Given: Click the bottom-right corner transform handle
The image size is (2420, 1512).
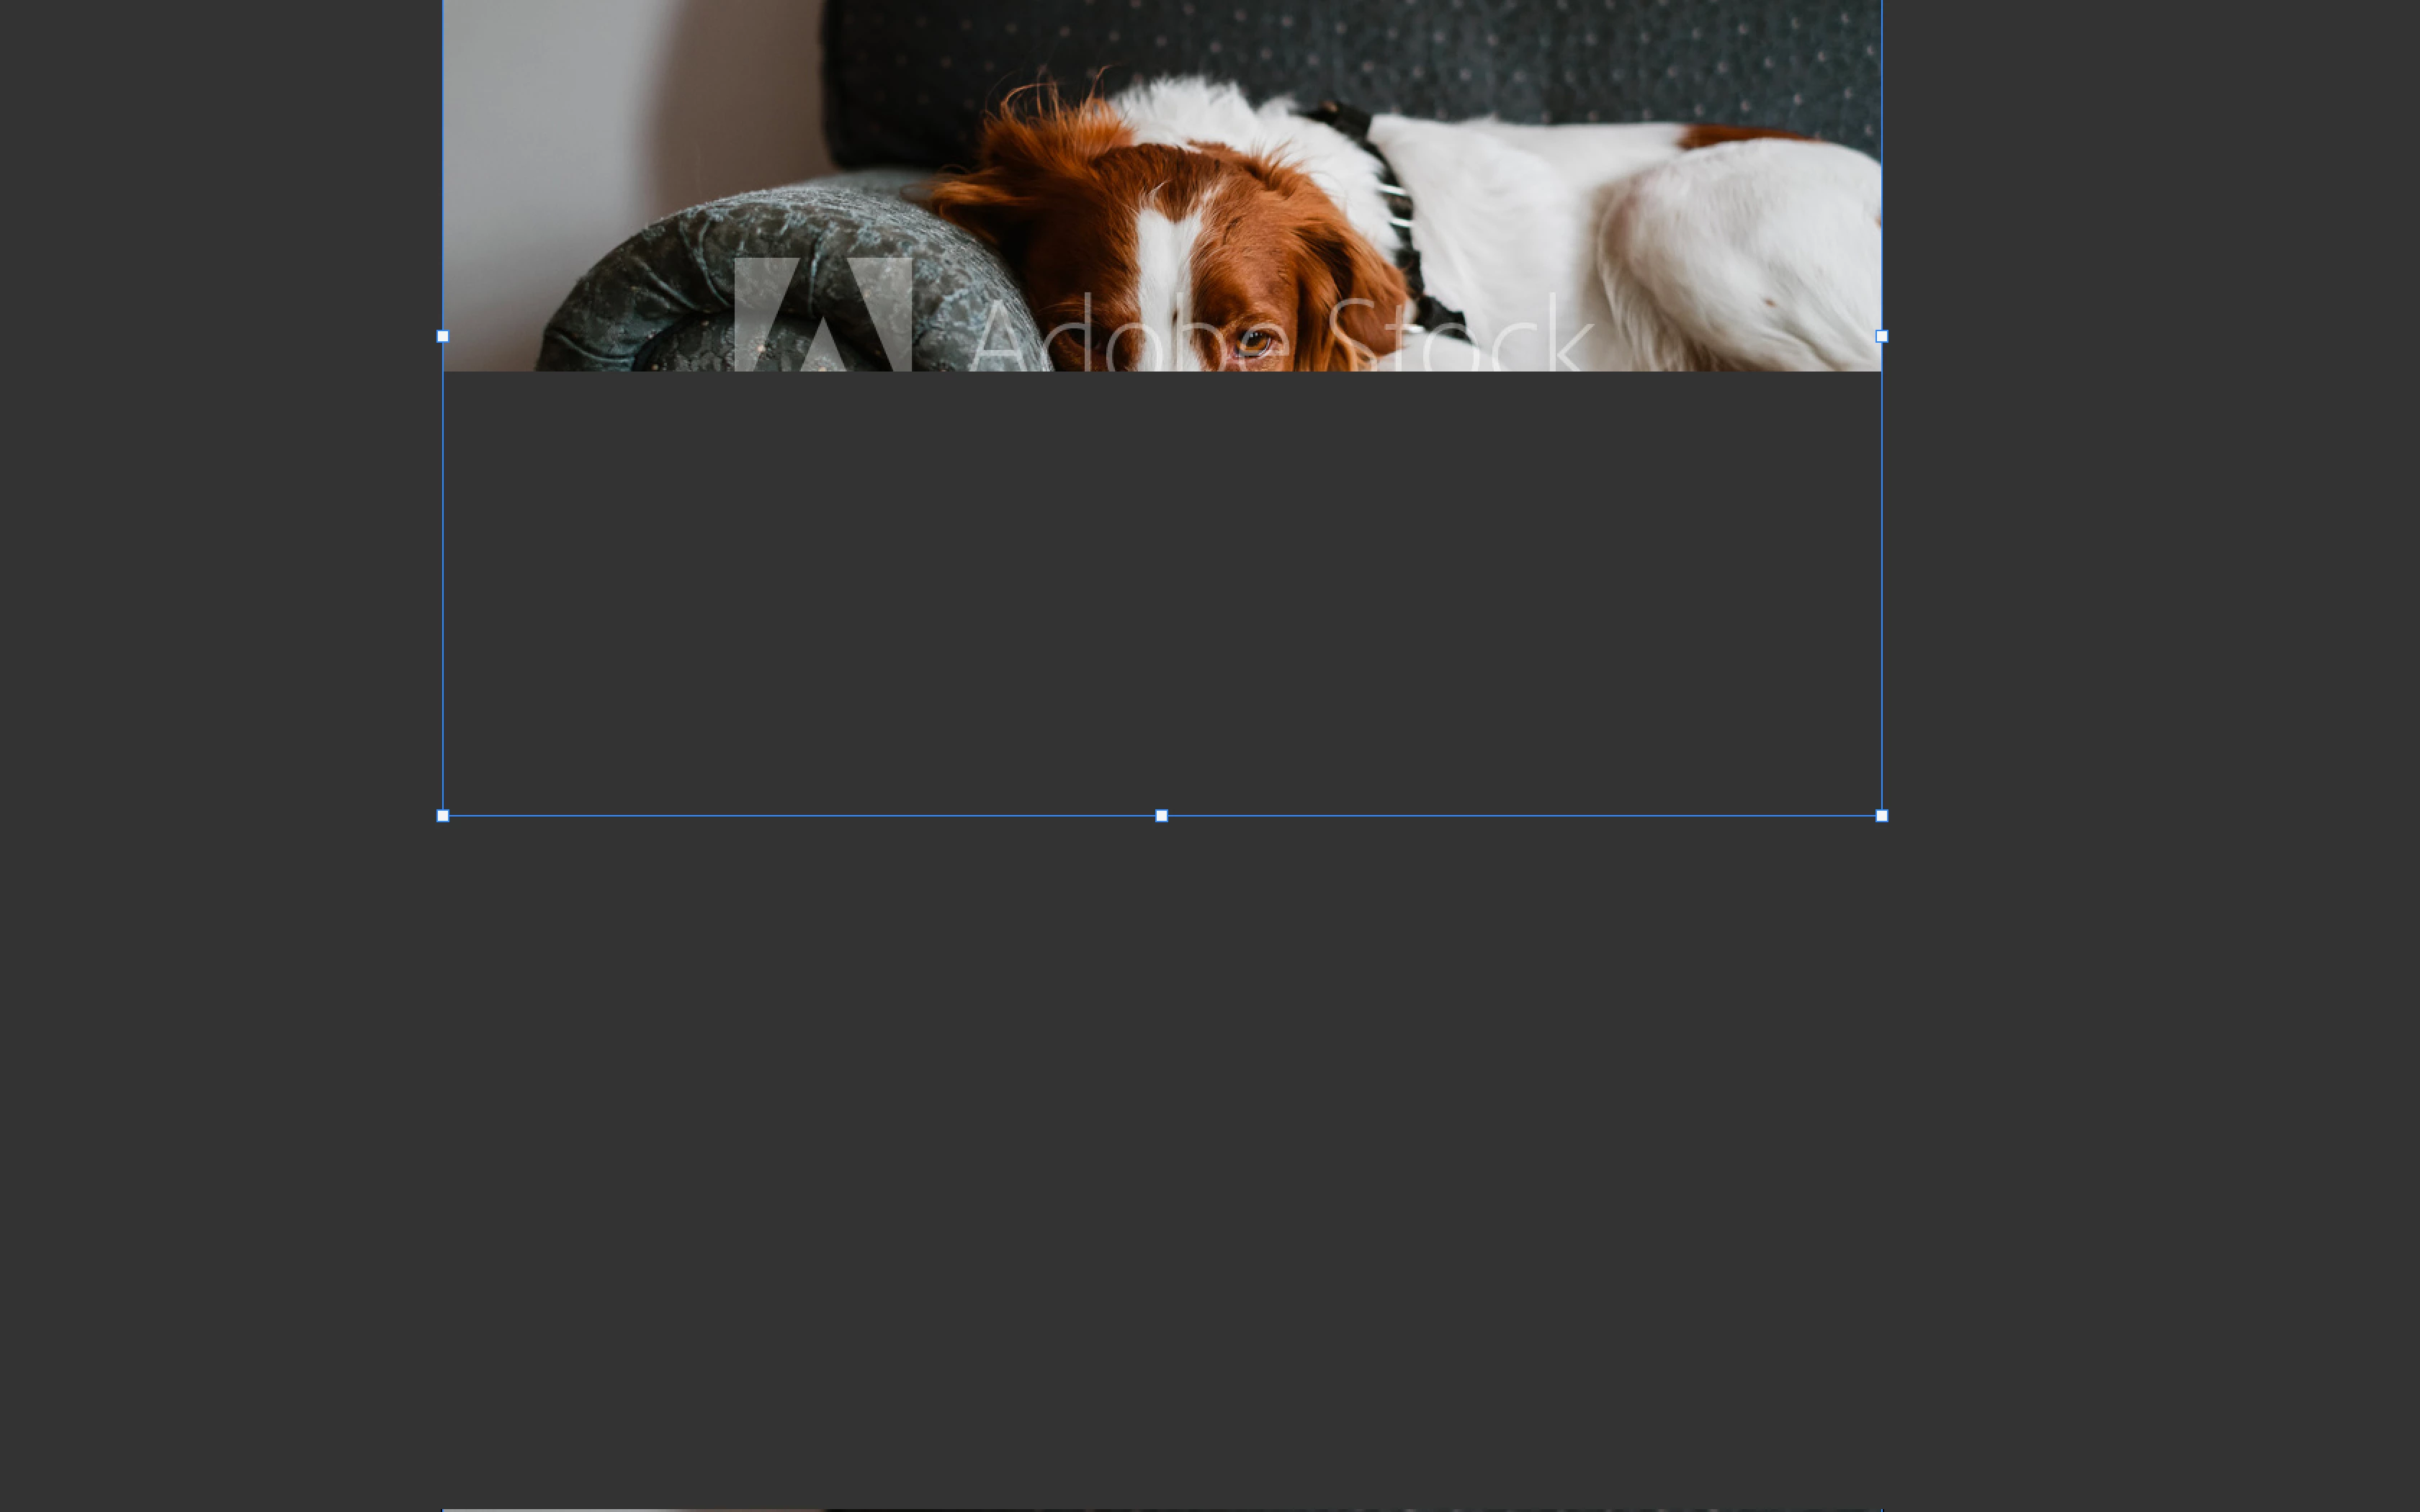Looking at the screenshot, I should [1881, 816].
